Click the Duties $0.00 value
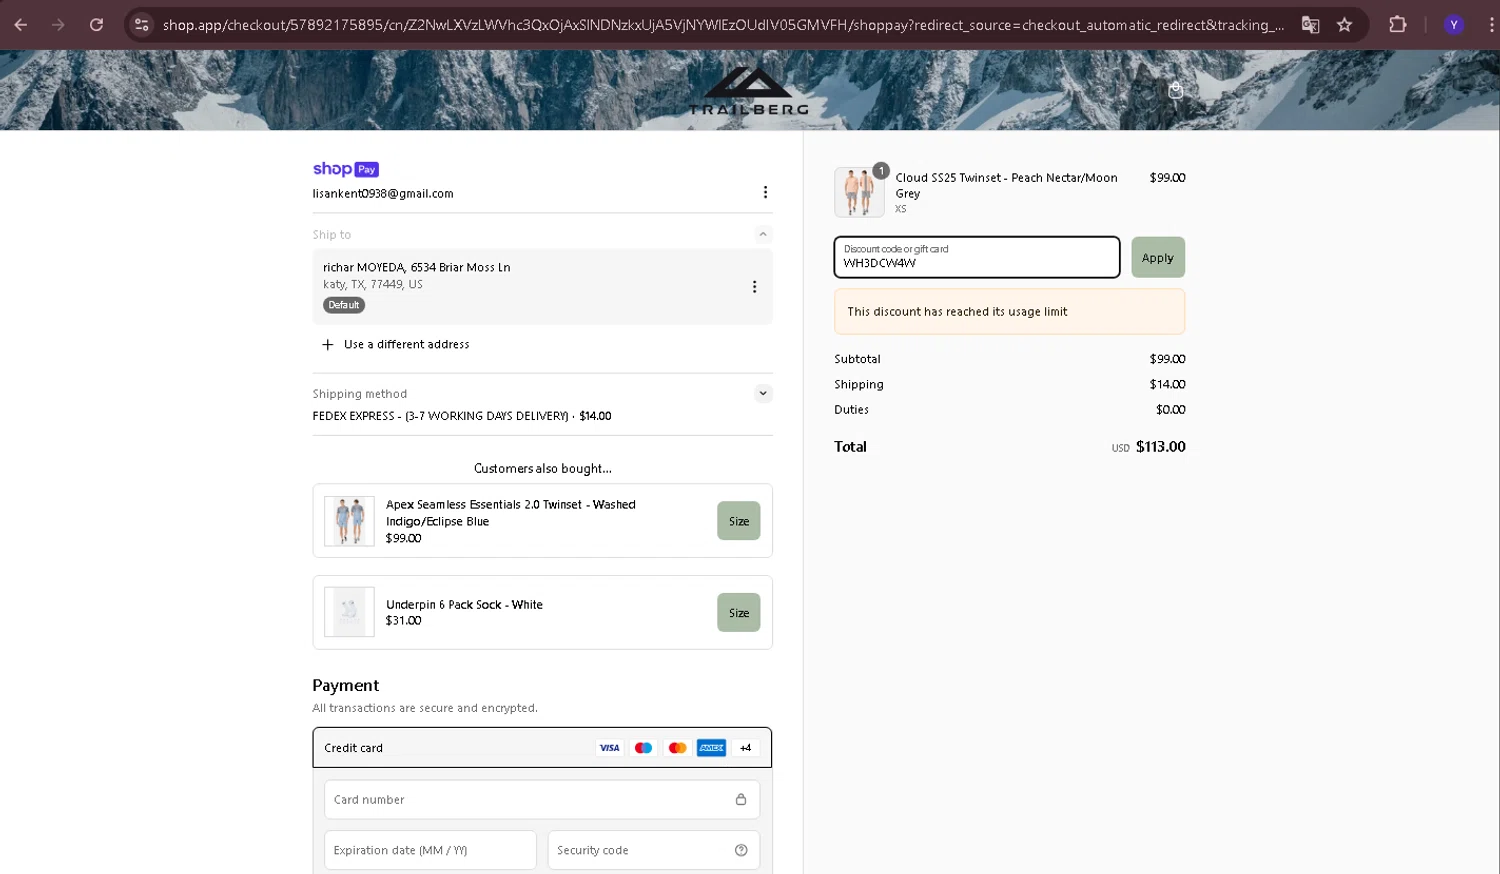 (1171, 410)
